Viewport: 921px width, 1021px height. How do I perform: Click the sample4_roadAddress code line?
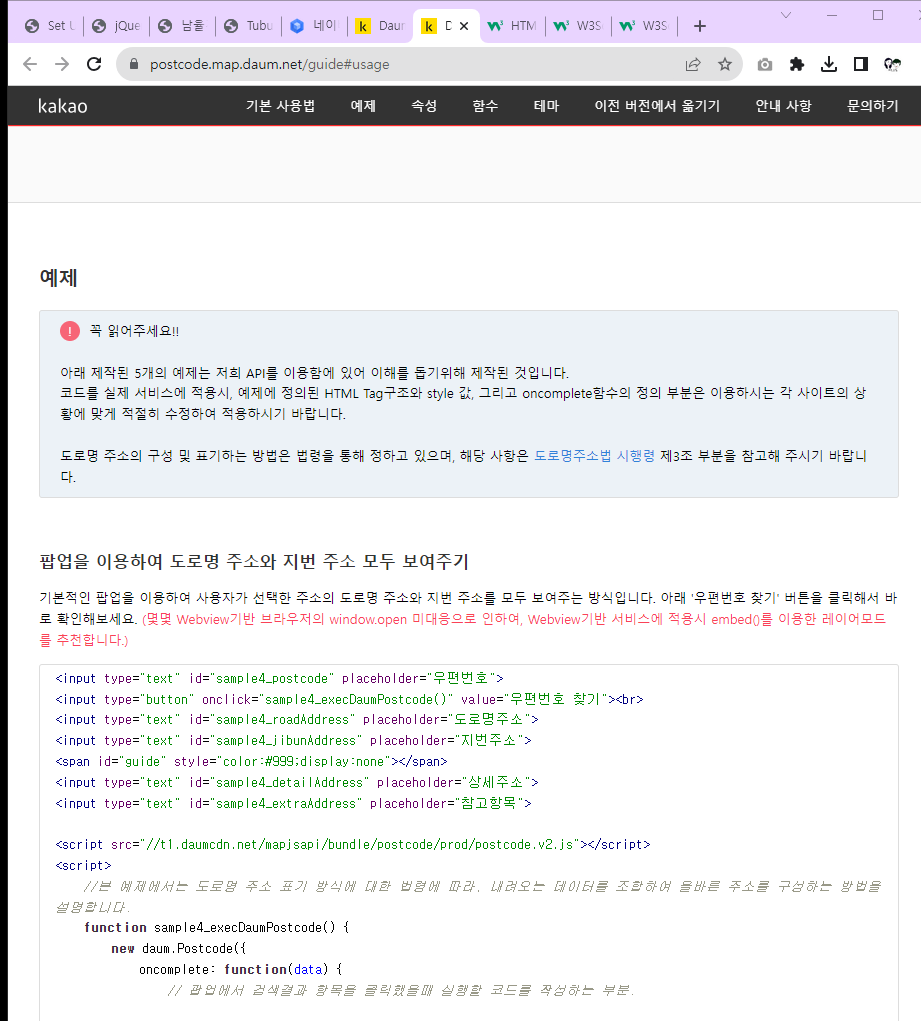(297, 720)
